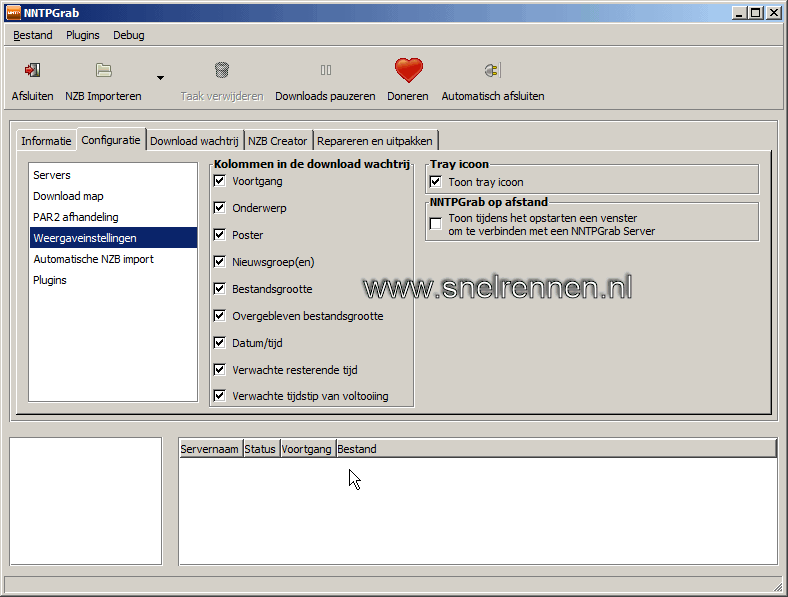Open the Debug menu
788x597 pixels.
[129, 35]
